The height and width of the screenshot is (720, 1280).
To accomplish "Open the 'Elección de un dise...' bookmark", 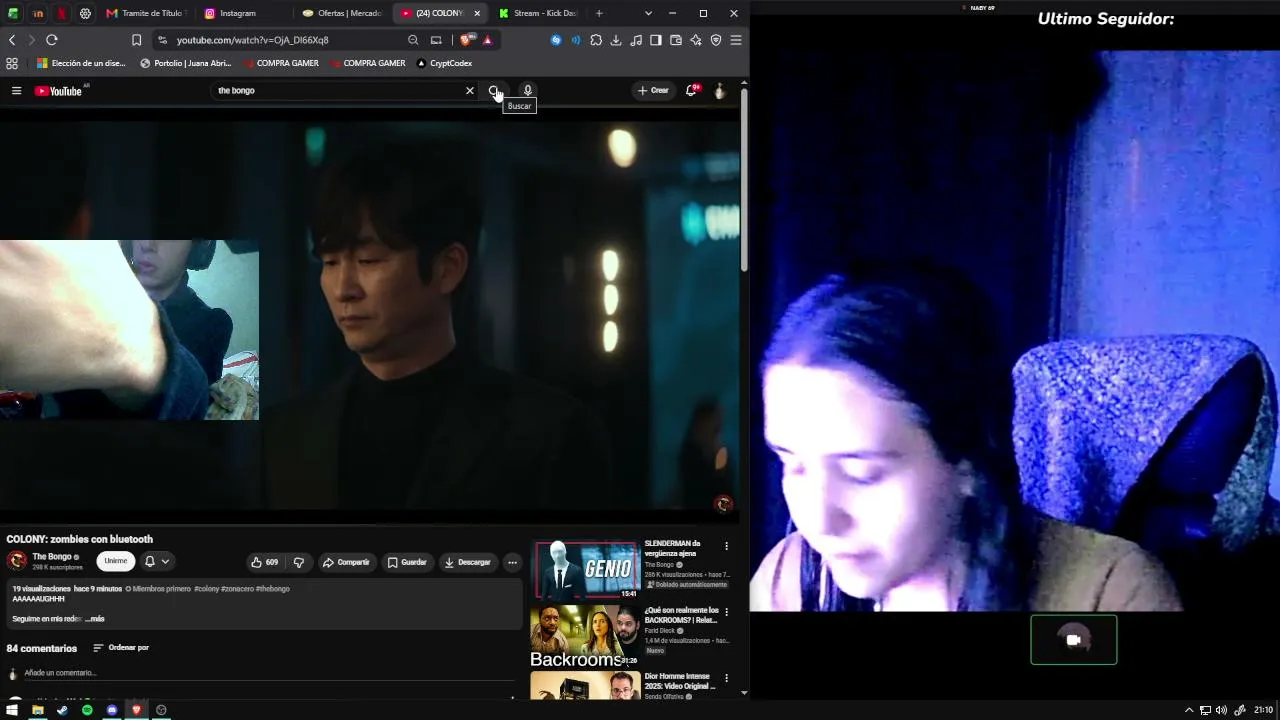I will 81,63.
